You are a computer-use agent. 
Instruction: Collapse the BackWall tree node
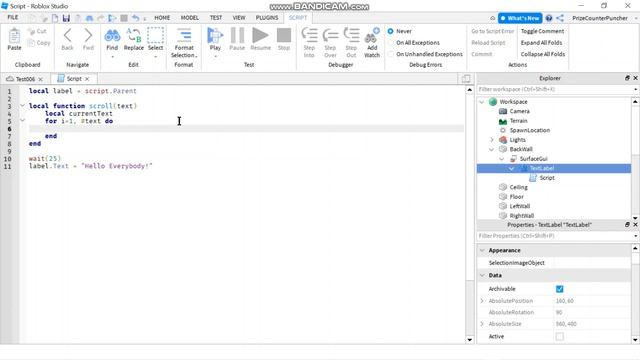click(492, 149)
